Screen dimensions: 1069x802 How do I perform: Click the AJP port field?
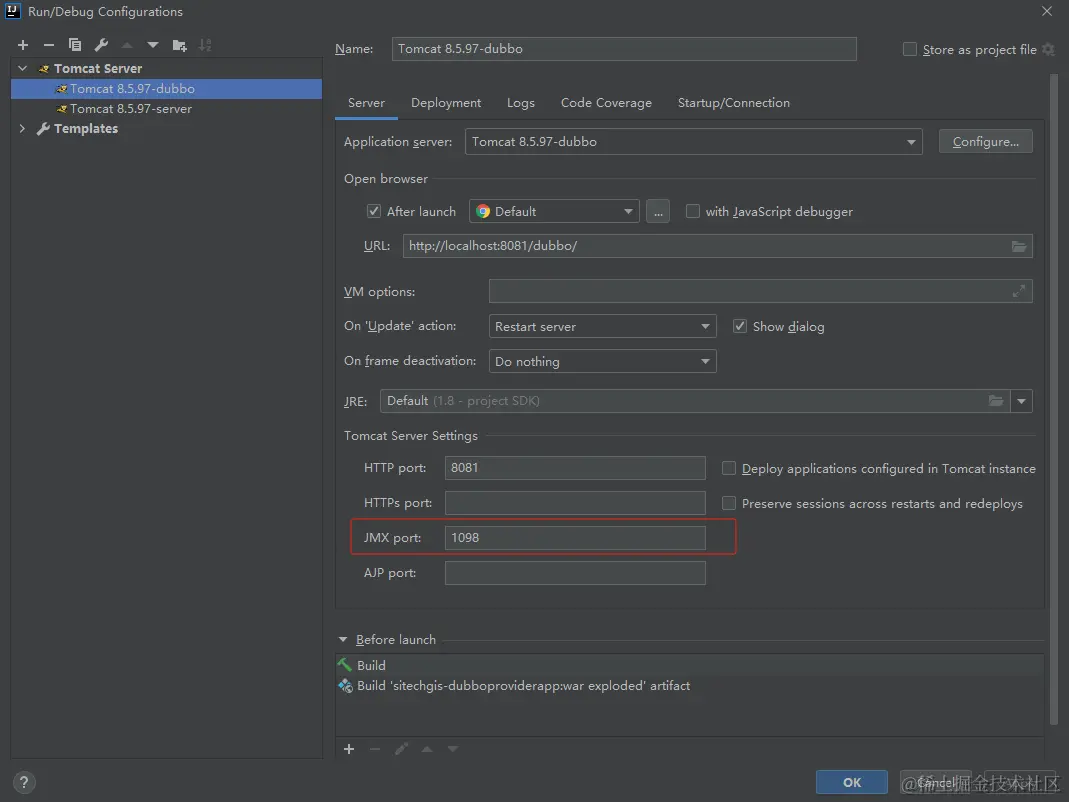pyautogui.click(x=575, y=573)
